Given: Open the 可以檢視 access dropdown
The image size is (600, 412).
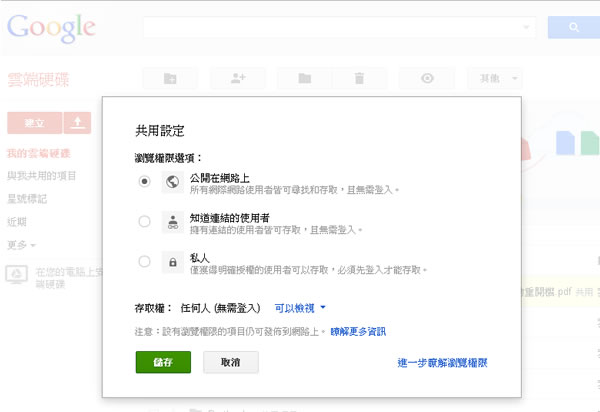Looking at the screenshot, I should coord(300,308).
